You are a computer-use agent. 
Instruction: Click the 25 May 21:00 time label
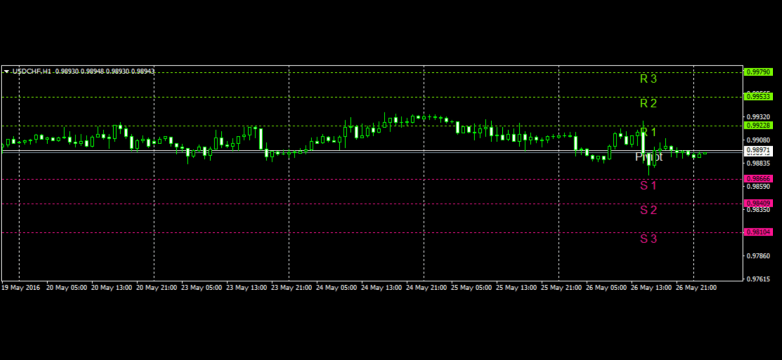pos(561,288)
